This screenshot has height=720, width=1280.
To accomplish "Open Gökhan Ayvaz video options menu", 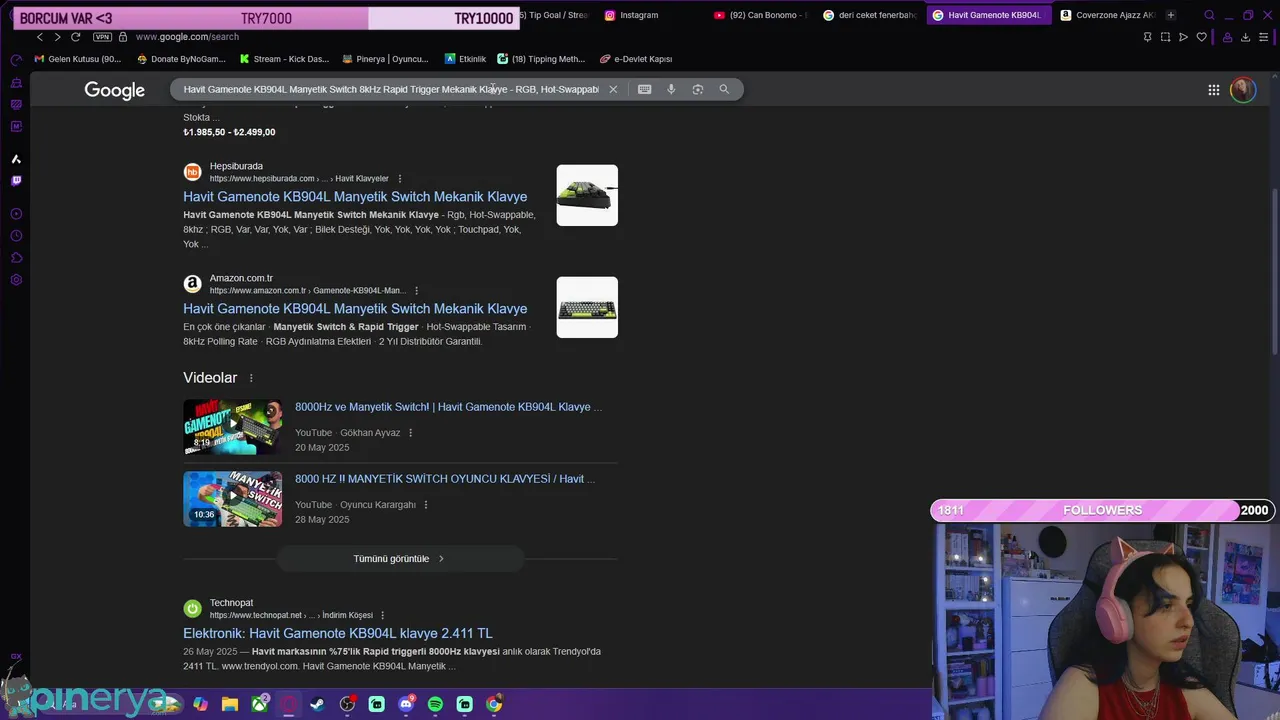I will click(x=410, y=433).
